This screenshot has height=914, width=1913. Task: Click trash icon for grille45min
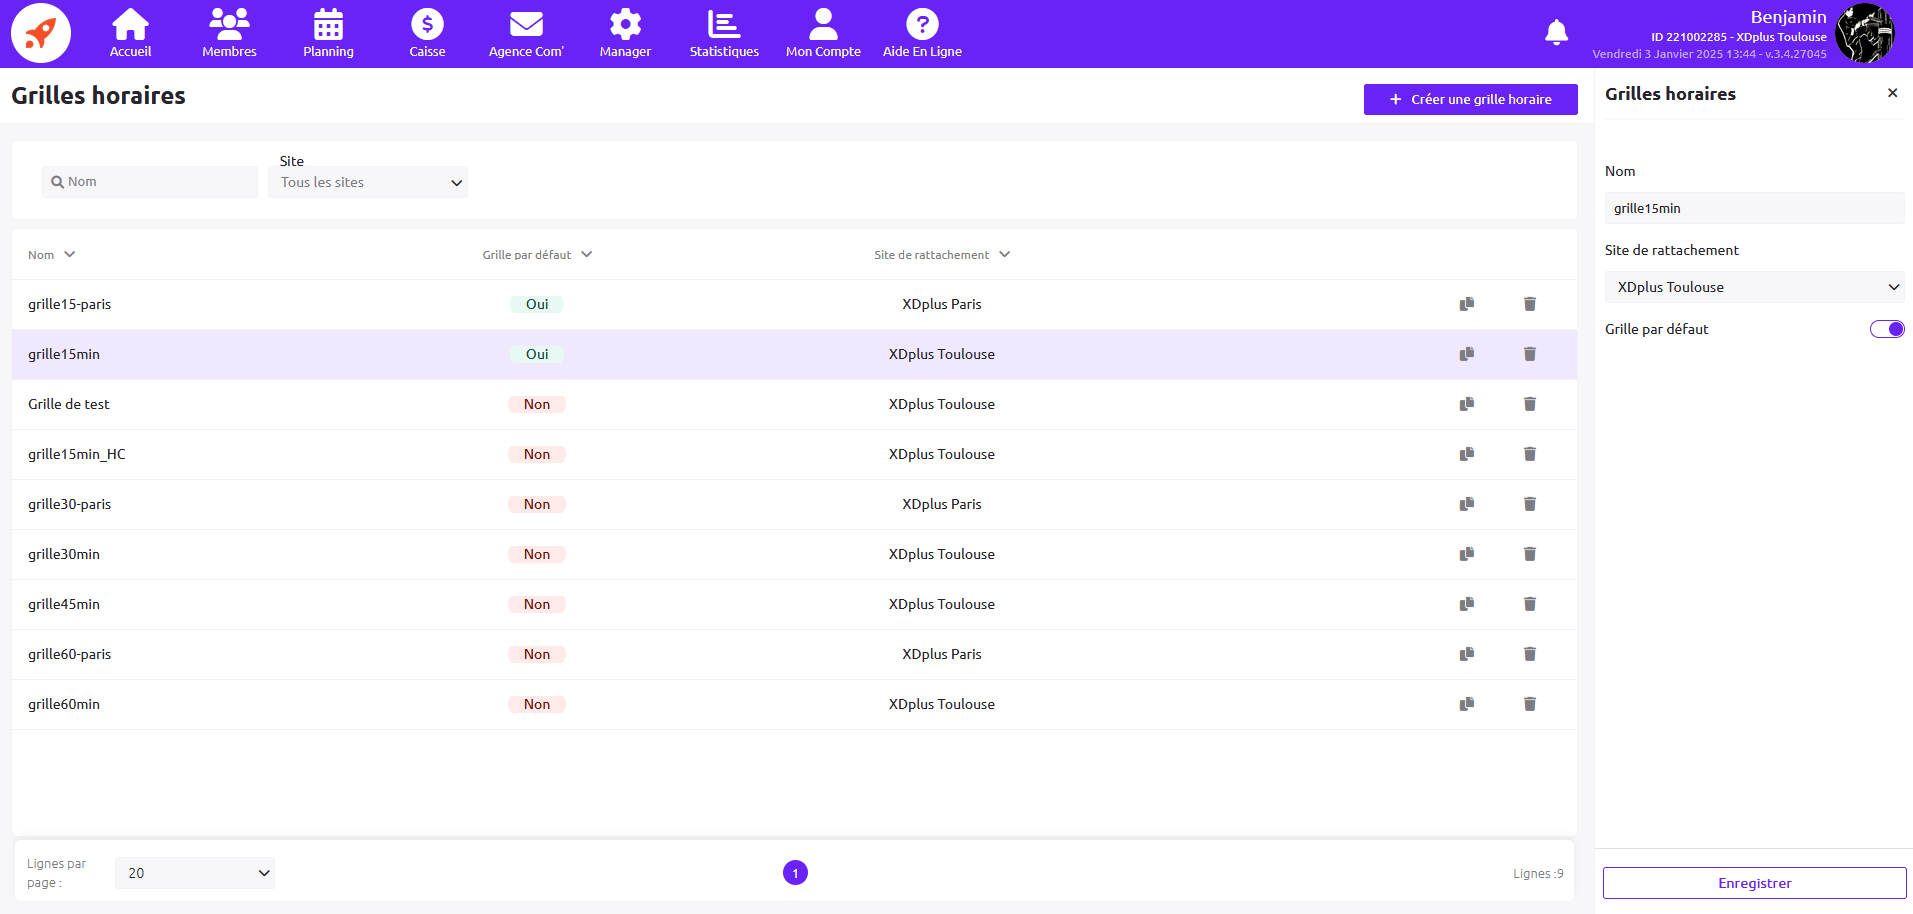(x=1529, y=604)
